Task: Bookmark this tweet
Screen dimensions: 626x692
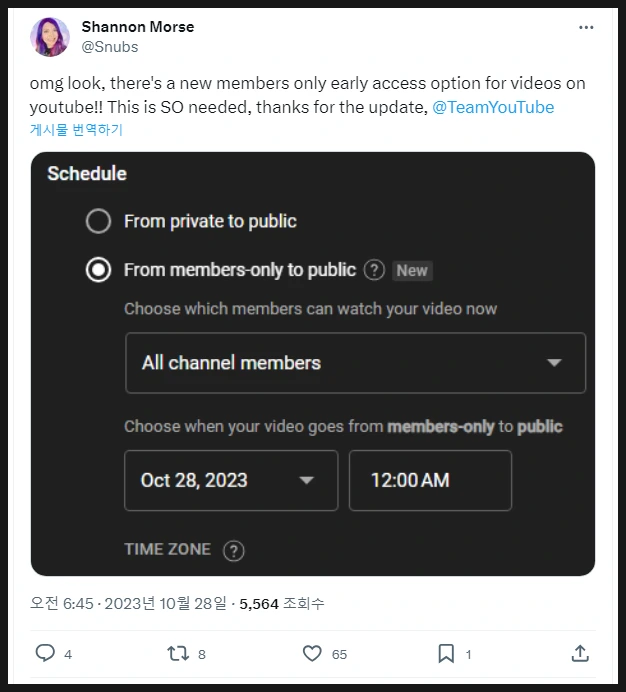Action: pos(446,653)
